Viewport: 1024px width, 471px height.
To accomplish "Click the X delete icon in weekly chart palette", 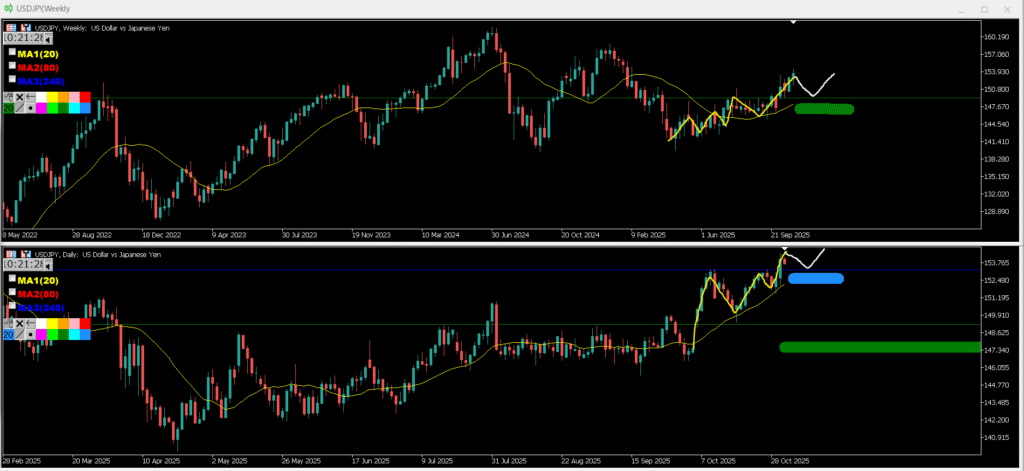I will (19, 97).
